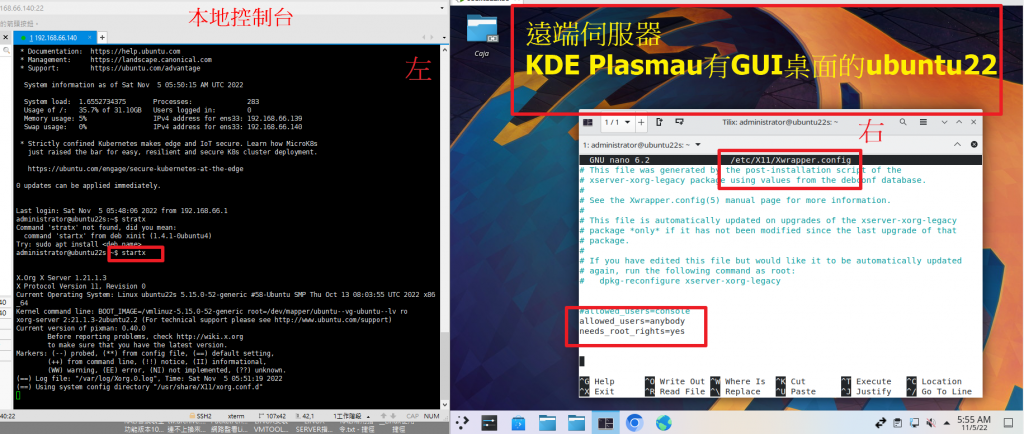Viewport: 1024px width, 434px height.
Task: Click /etc/X11/Xwrapper.config in nano title bar
Action: (x=791, y=160)
